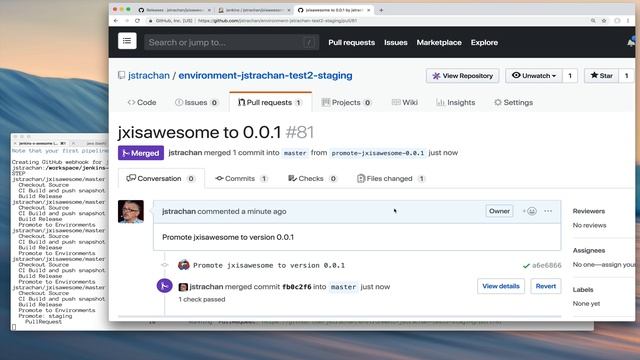
Task: Open the Labels sidebar section
Action: (x=583, y=289)
